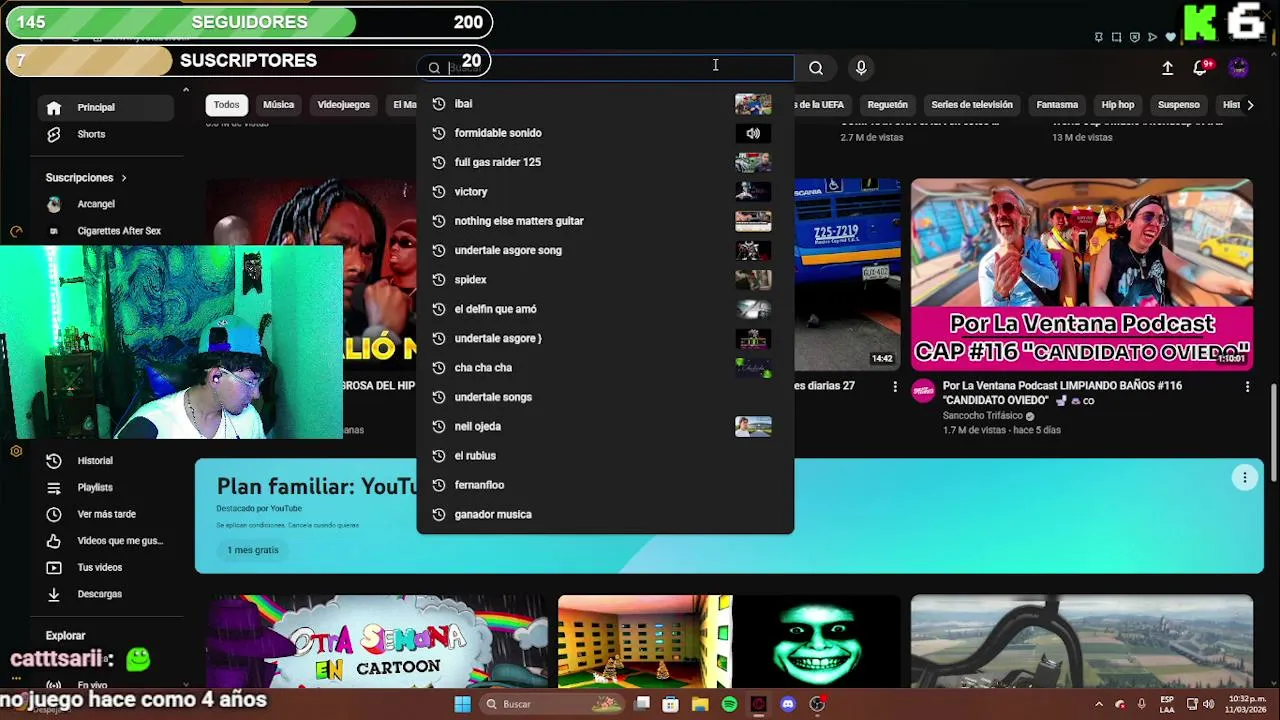Show hidden system tray icons chevron
This screenshot has height=720, width=1280.
(x=1099, y=704)
